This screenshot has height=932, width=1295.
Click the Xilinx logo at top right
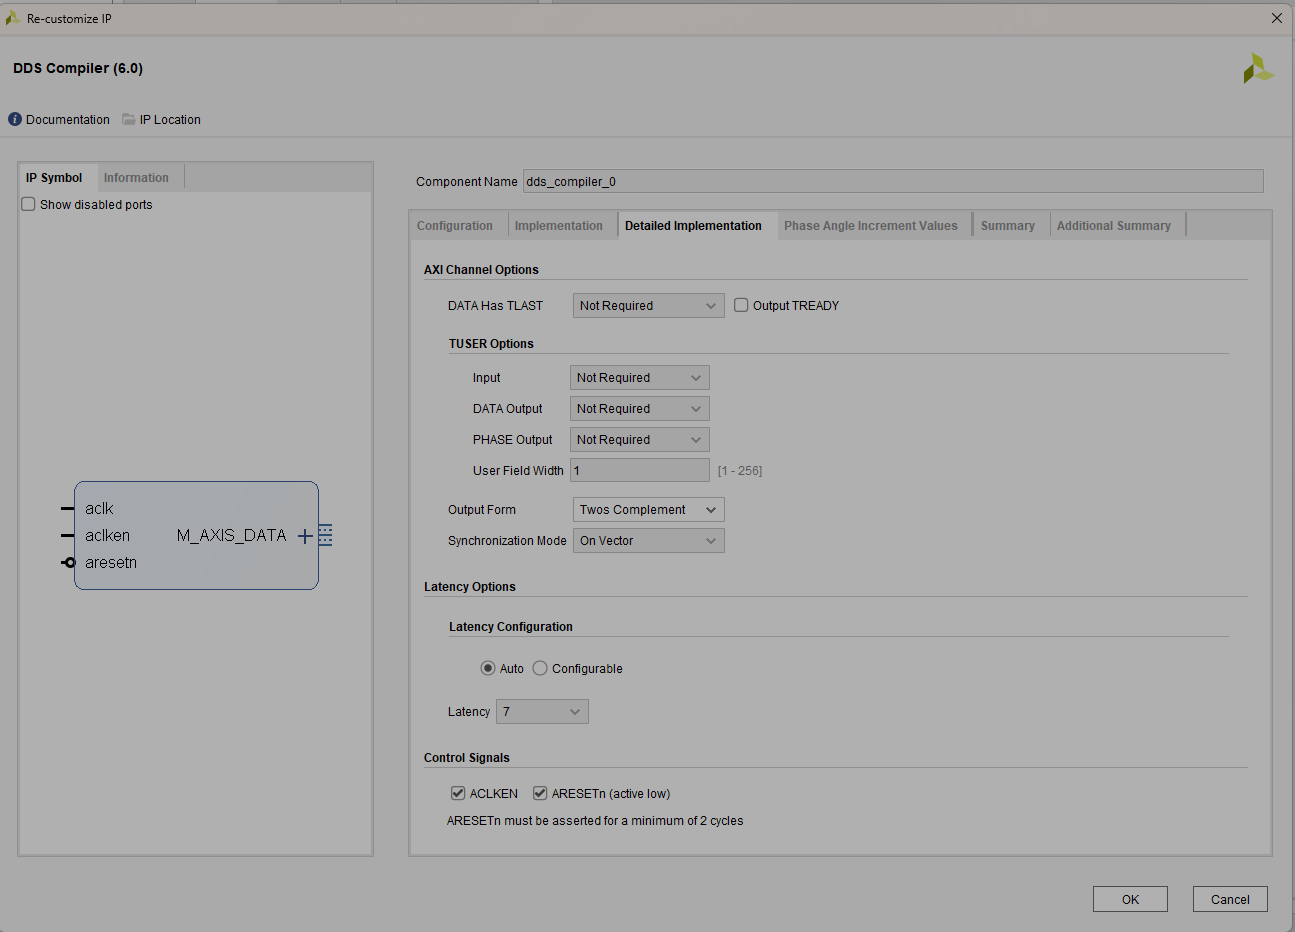click(x=1259, y=68)
